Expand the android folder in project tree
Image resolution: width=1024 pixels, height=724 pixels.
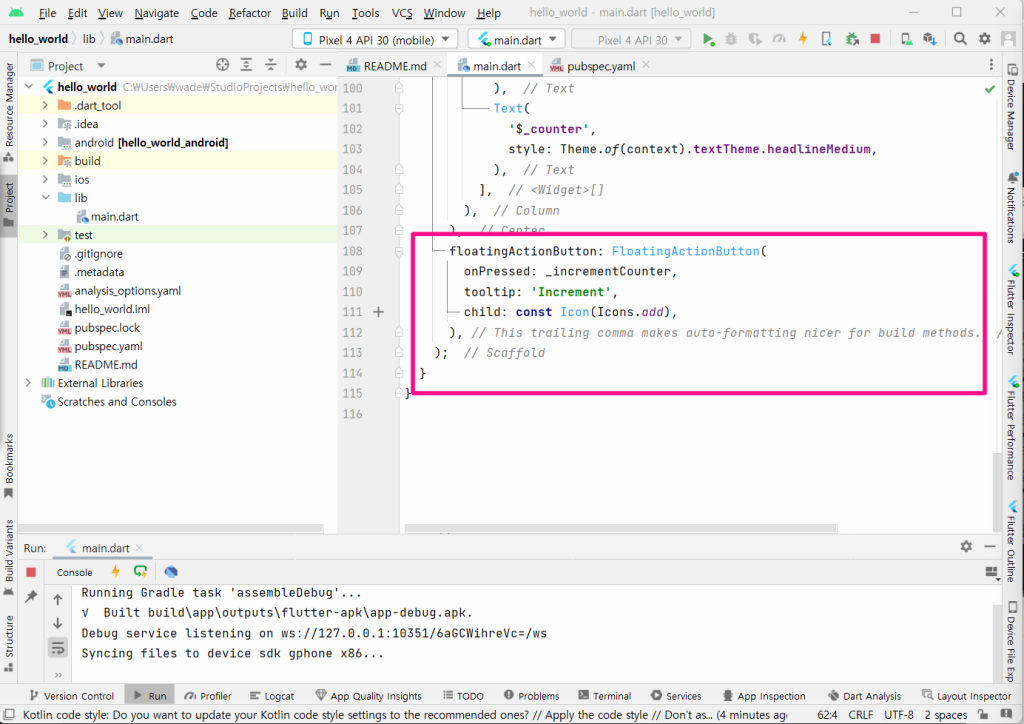[46, 142]
